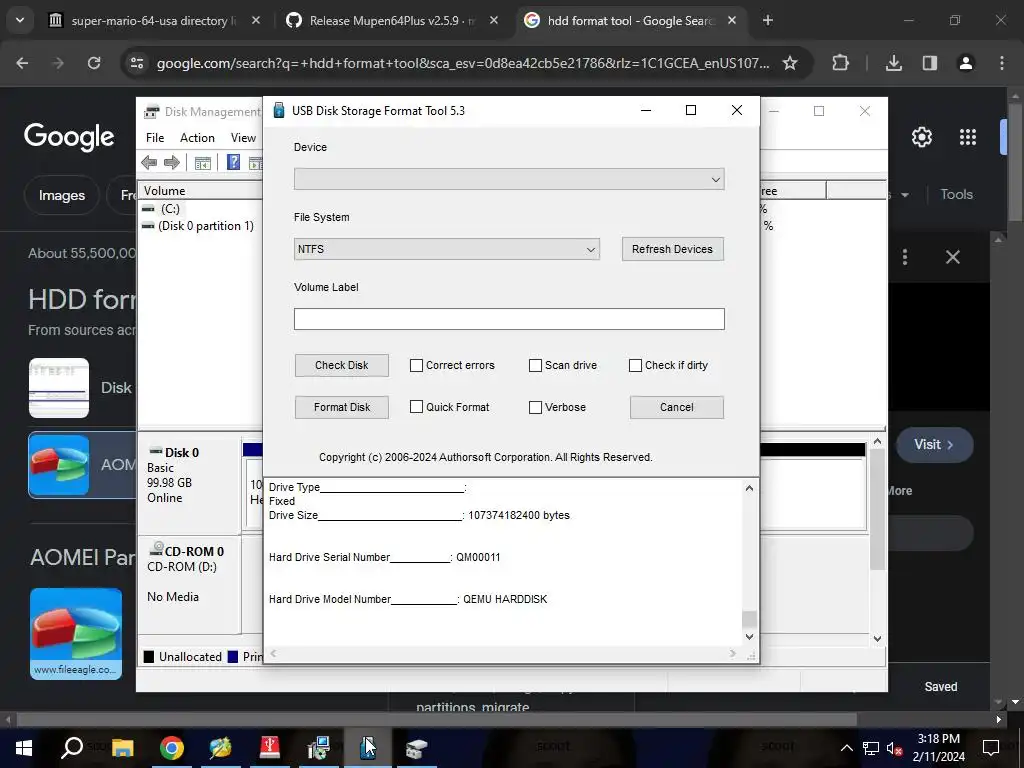Click the Unallocated black legend swatch

149,656
